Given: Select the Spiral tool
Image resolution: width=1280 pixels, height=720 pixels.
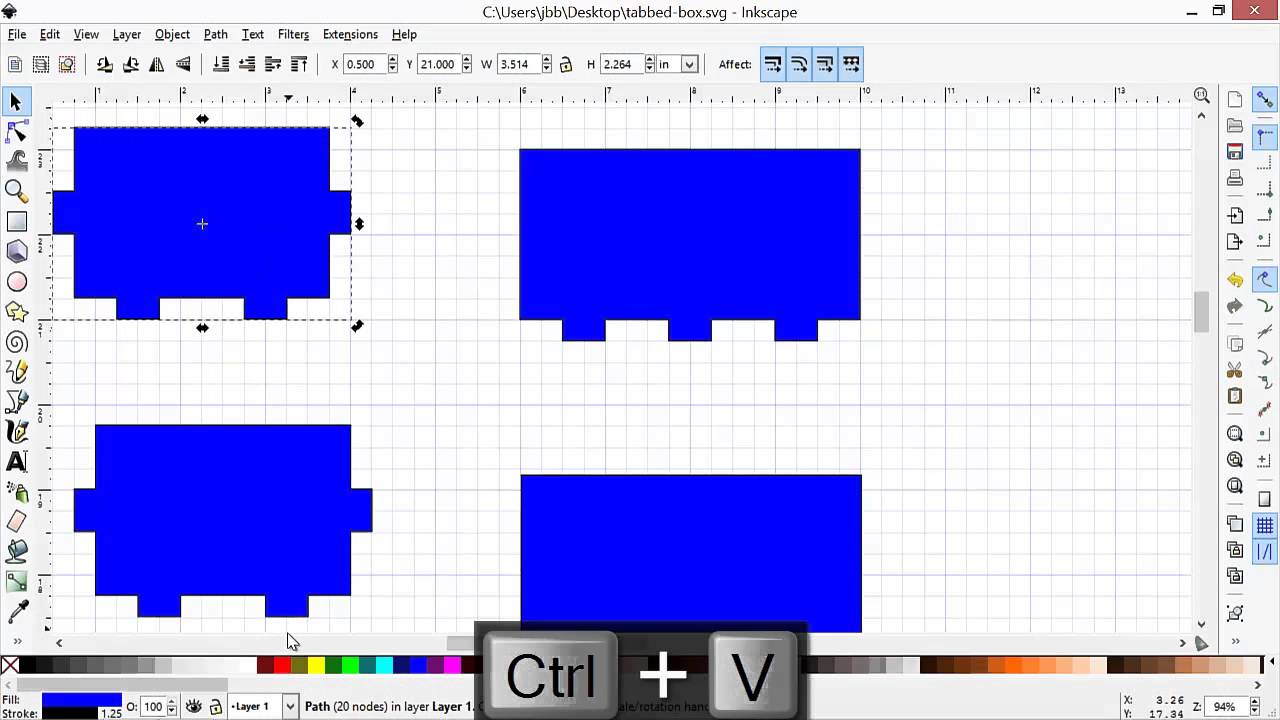Looking at the screenshot, I should point(16,342).
